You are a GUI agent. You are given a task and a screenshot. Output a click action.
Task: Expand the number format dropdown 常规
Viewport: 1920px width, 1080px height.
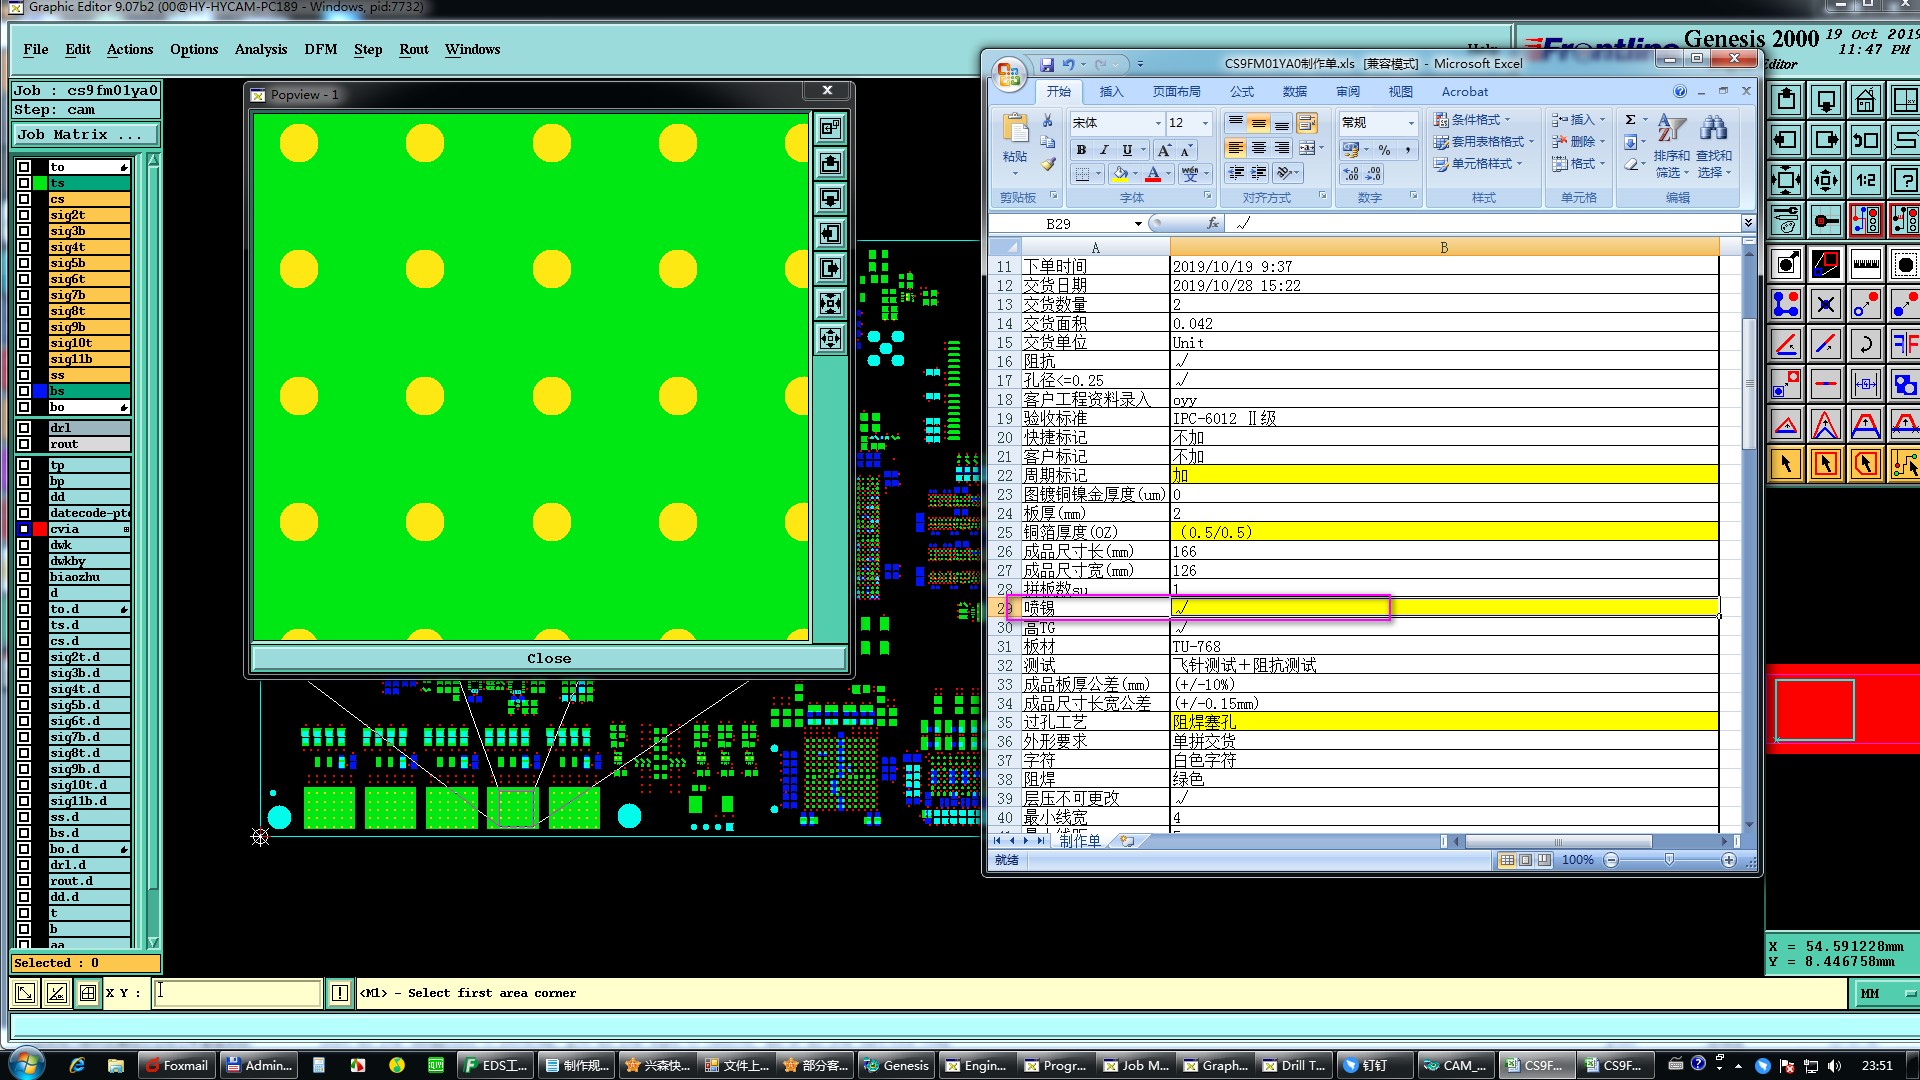click(x=1411, y=123)
